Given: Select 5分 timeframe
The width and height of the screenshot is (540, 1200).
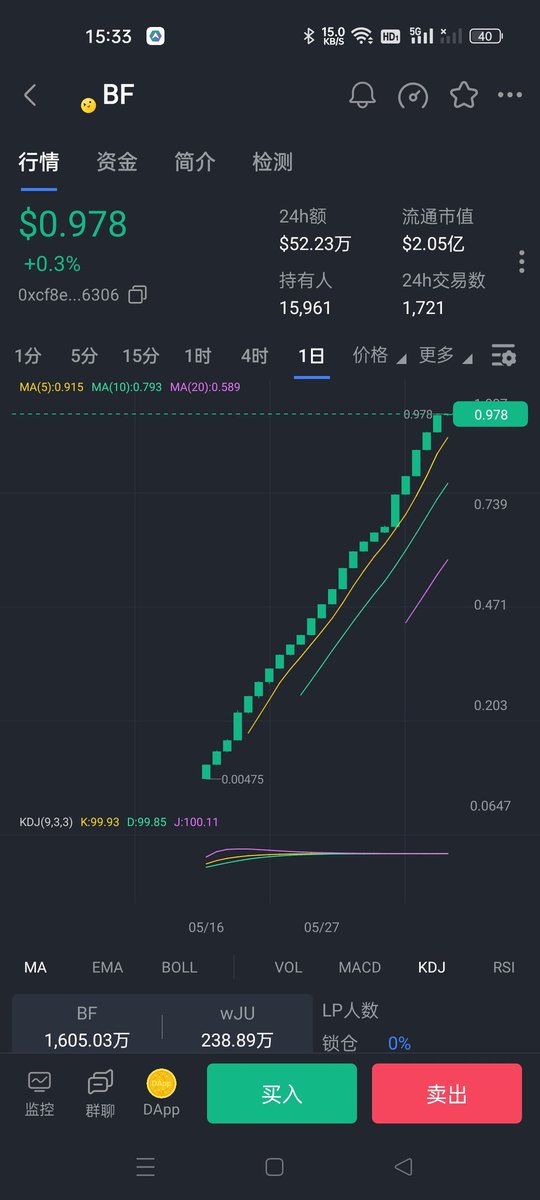Looking at the screenshot, I should click(x=84, y=355).
